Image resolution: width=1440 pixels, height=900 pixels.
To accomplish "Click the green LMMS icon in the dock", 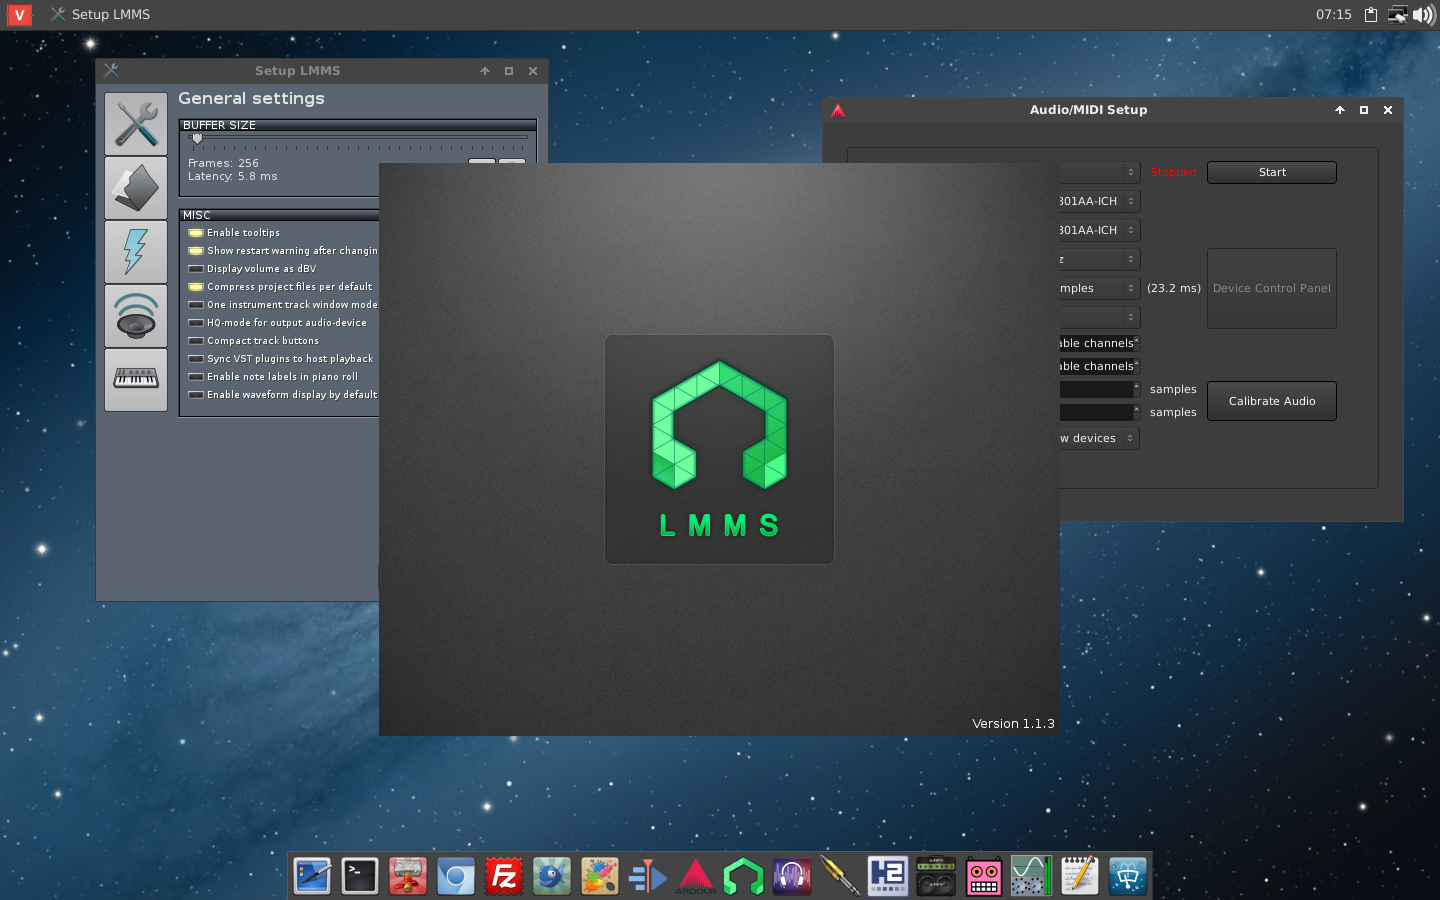I will 744,876.
